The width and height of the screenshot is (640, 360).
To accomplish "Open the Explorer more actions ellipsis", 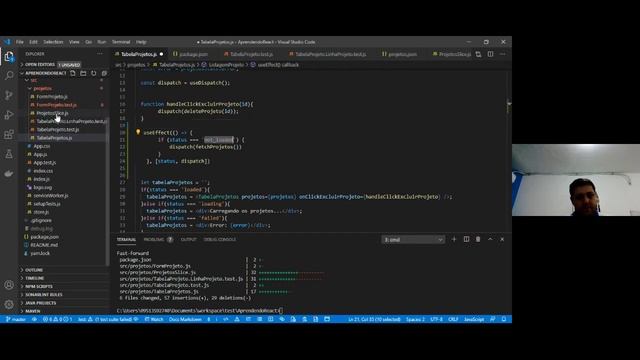I will point(100,54).
